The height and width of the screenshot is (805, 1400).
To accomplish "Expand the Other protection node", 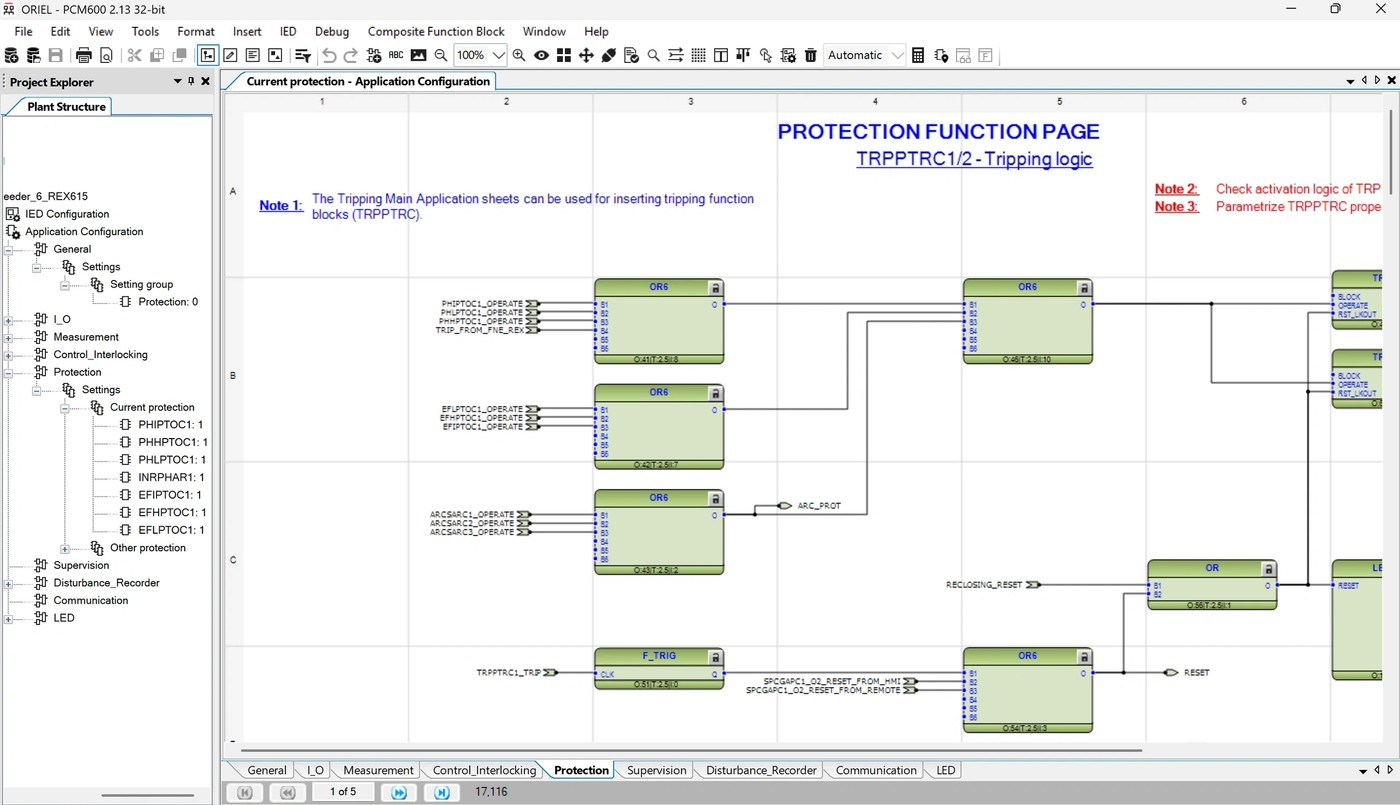I will (x=65, y=548).
